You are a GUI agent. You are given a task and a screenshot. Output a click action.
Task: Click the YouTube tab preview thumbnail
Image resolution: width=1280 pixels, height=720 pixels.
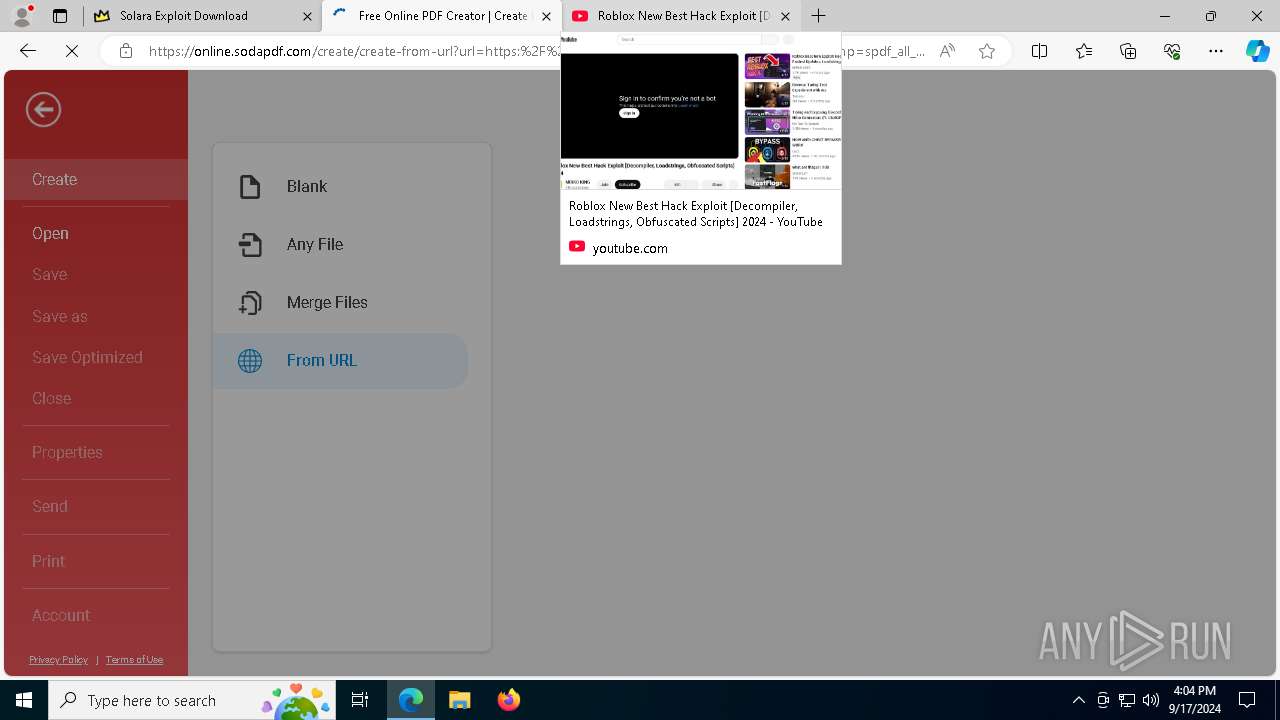701,111
